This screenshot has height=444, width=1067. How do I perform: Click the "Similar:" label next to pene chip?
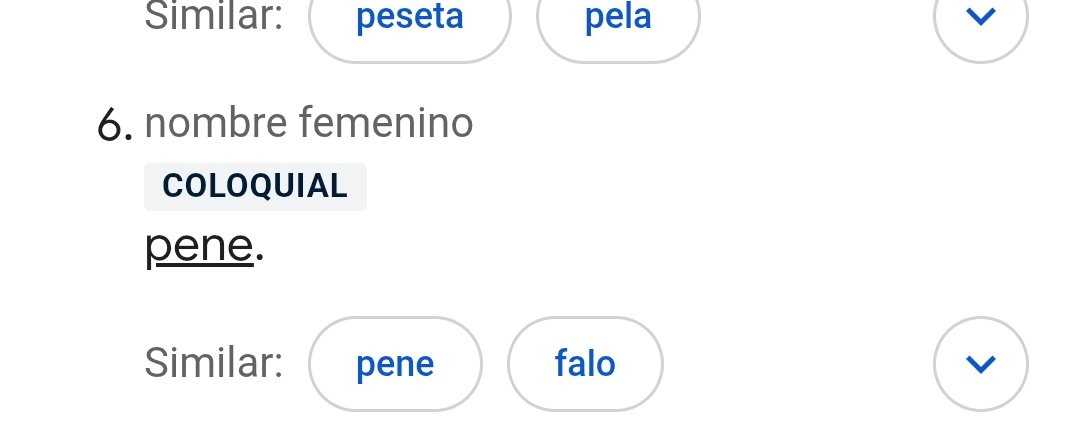pos(214,363)
